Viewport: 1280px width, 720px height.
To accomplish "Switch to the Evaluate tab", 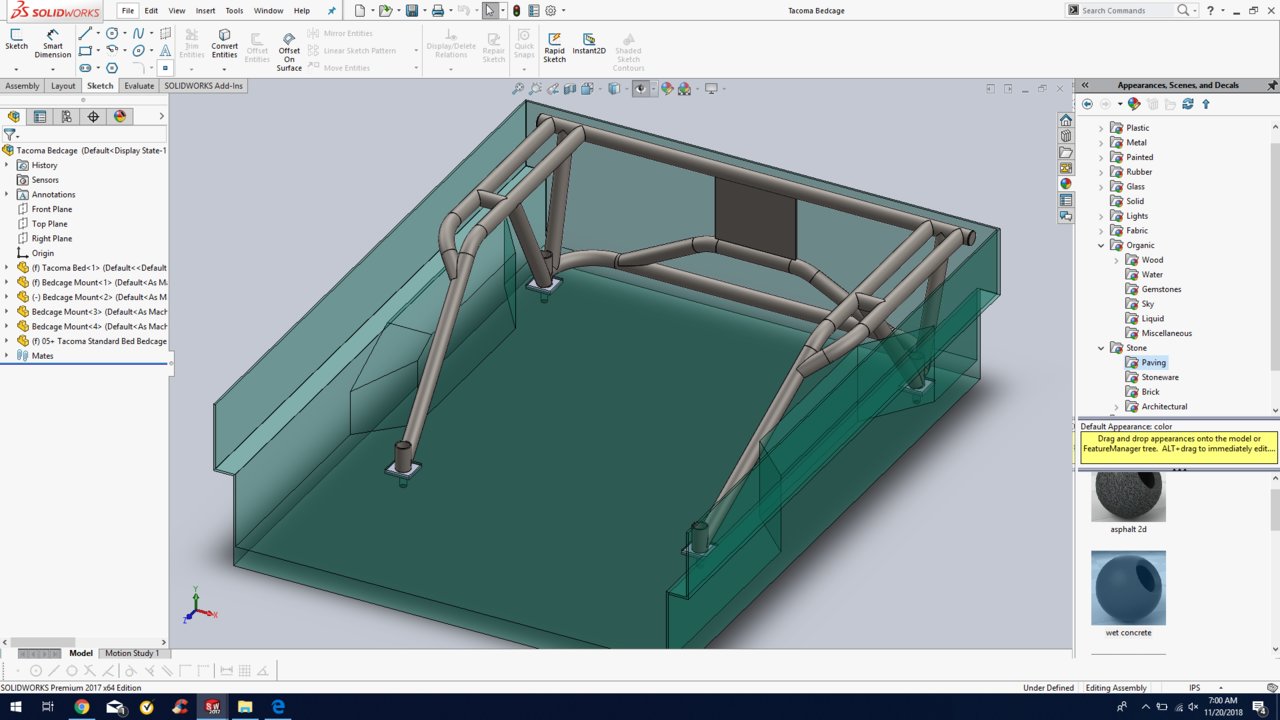I will click(139, 86).
